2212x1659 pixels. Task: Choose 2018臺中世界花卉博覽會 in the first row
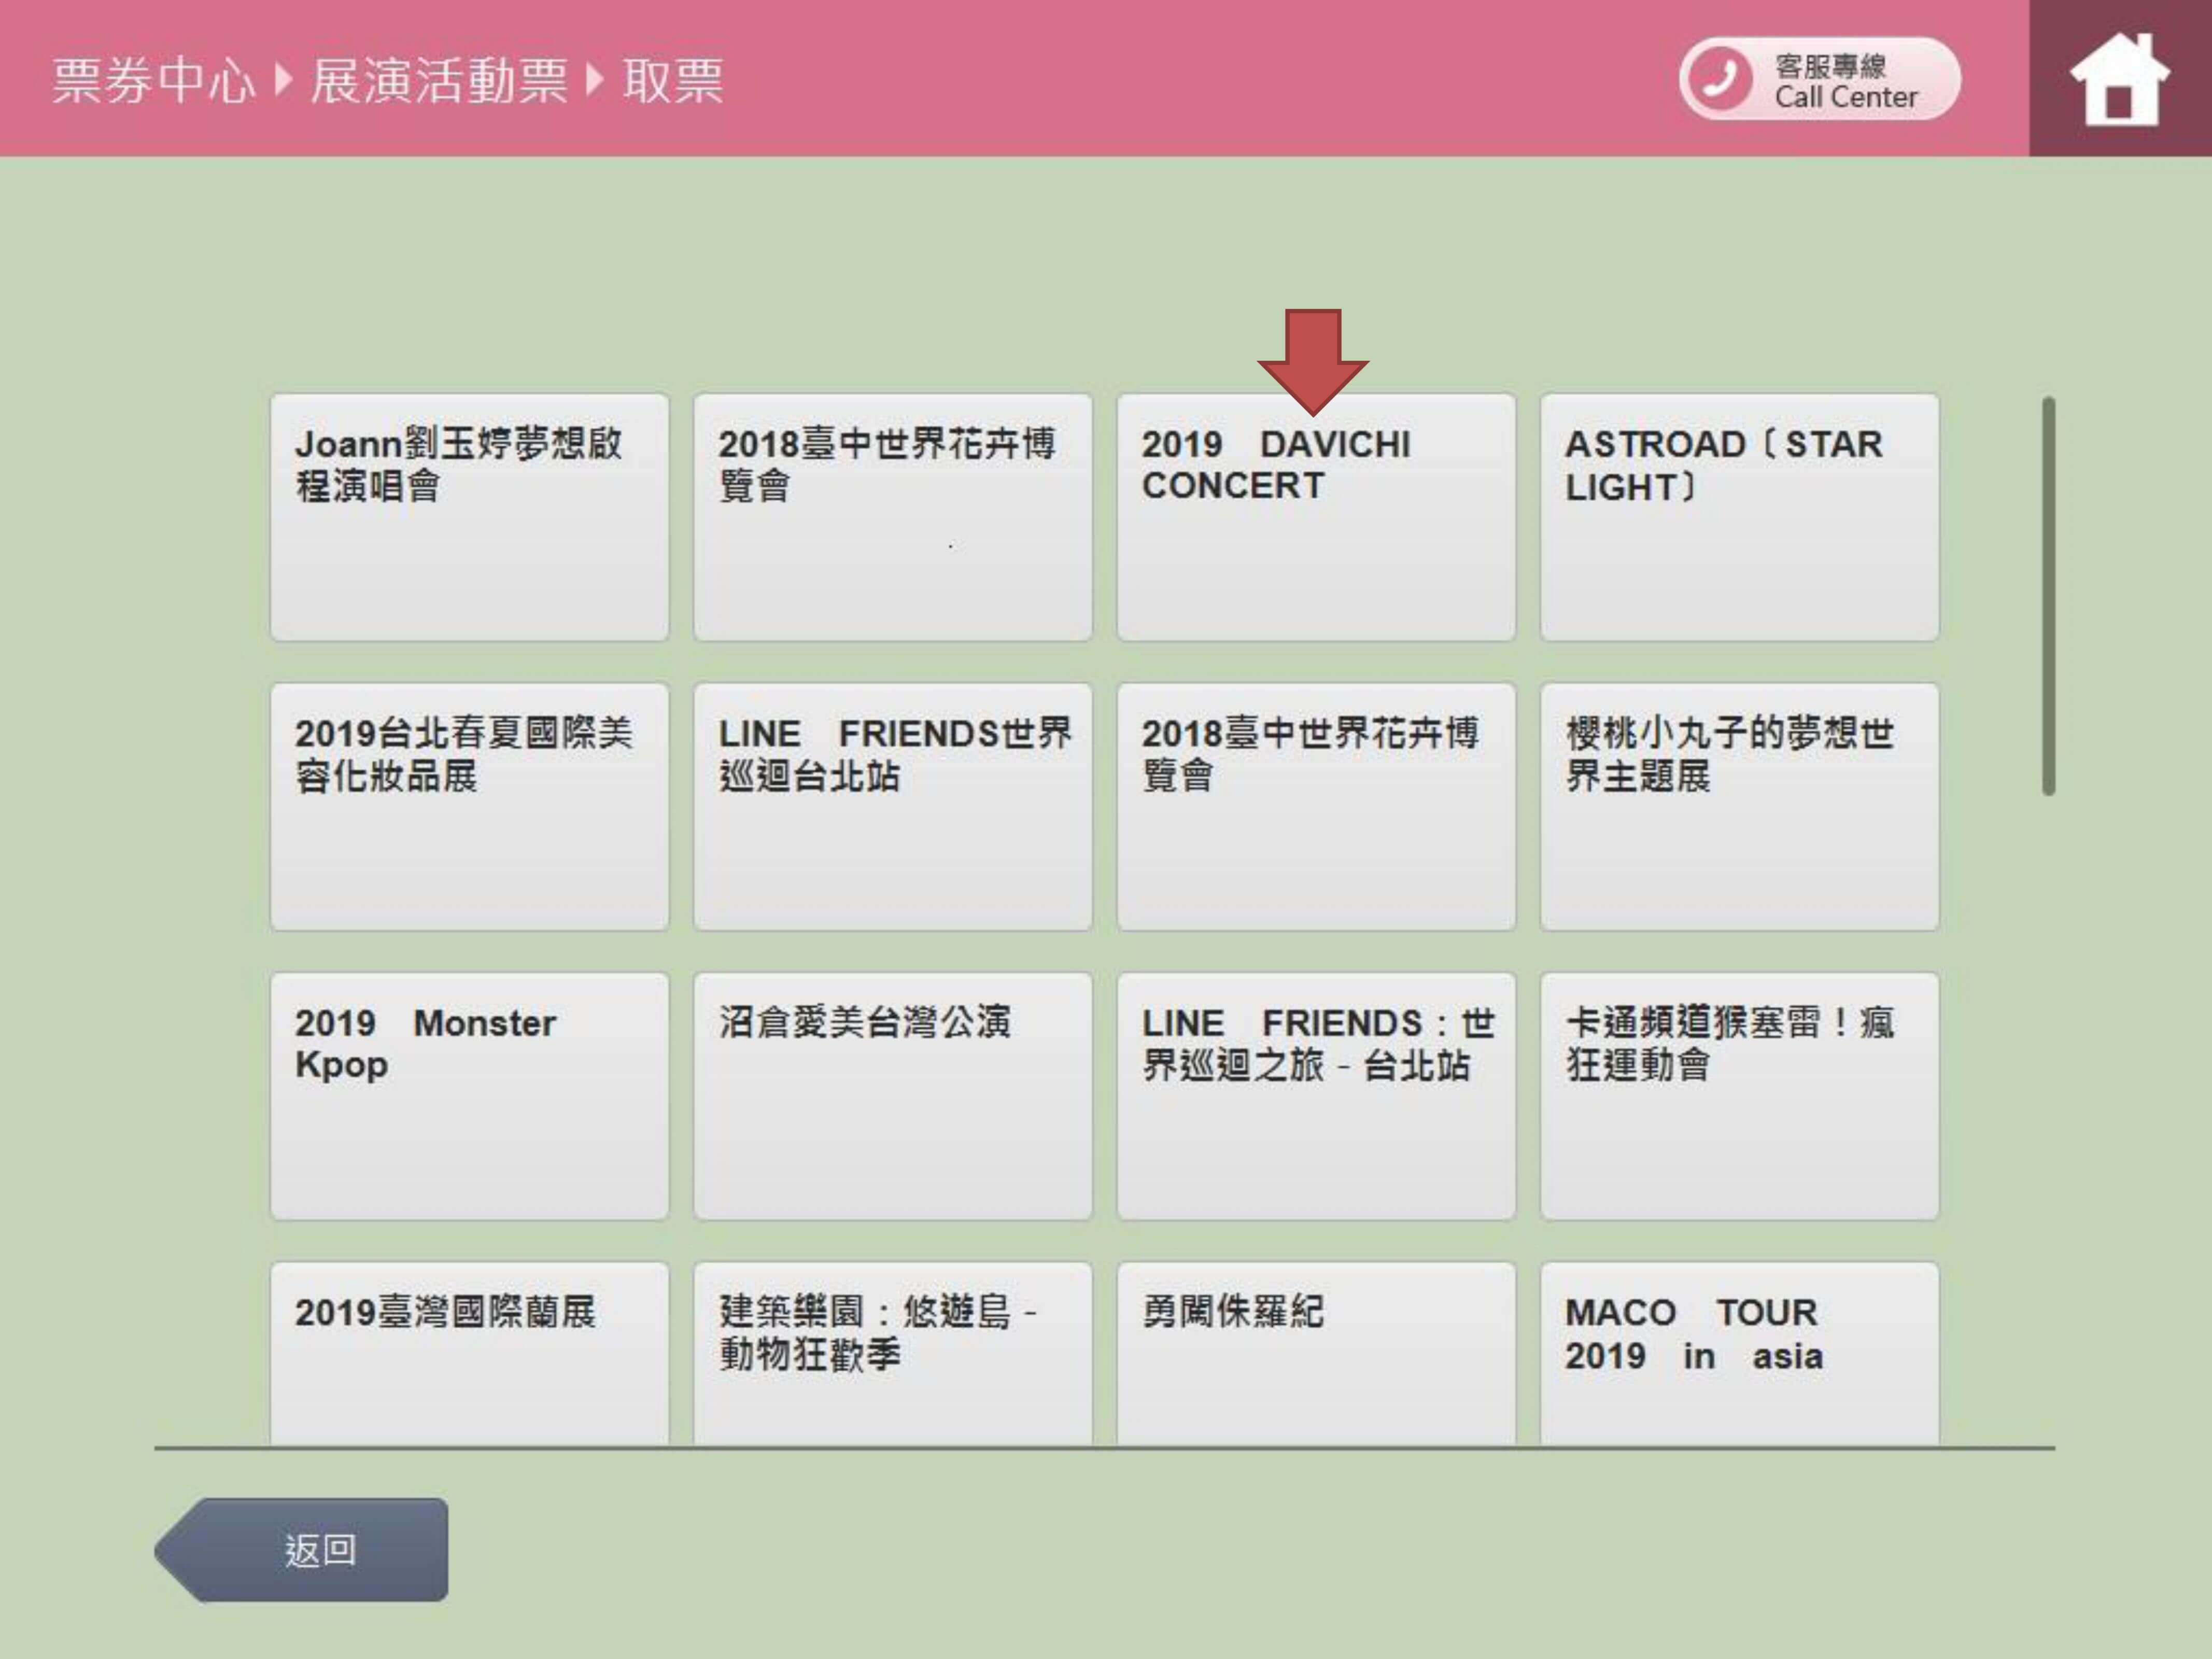(x=893, y=517)
